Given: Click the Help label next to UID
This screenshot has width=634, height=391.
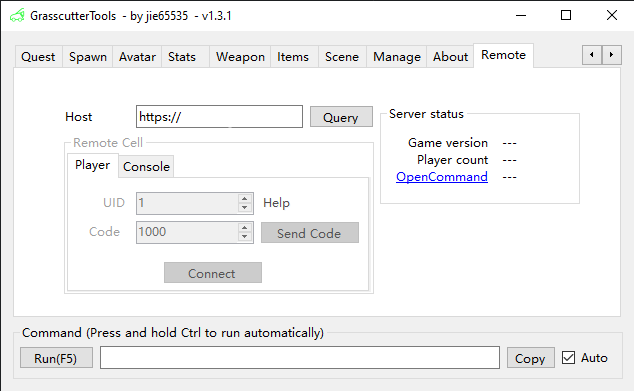Looking at the screenshot, I should click(276, 203).
